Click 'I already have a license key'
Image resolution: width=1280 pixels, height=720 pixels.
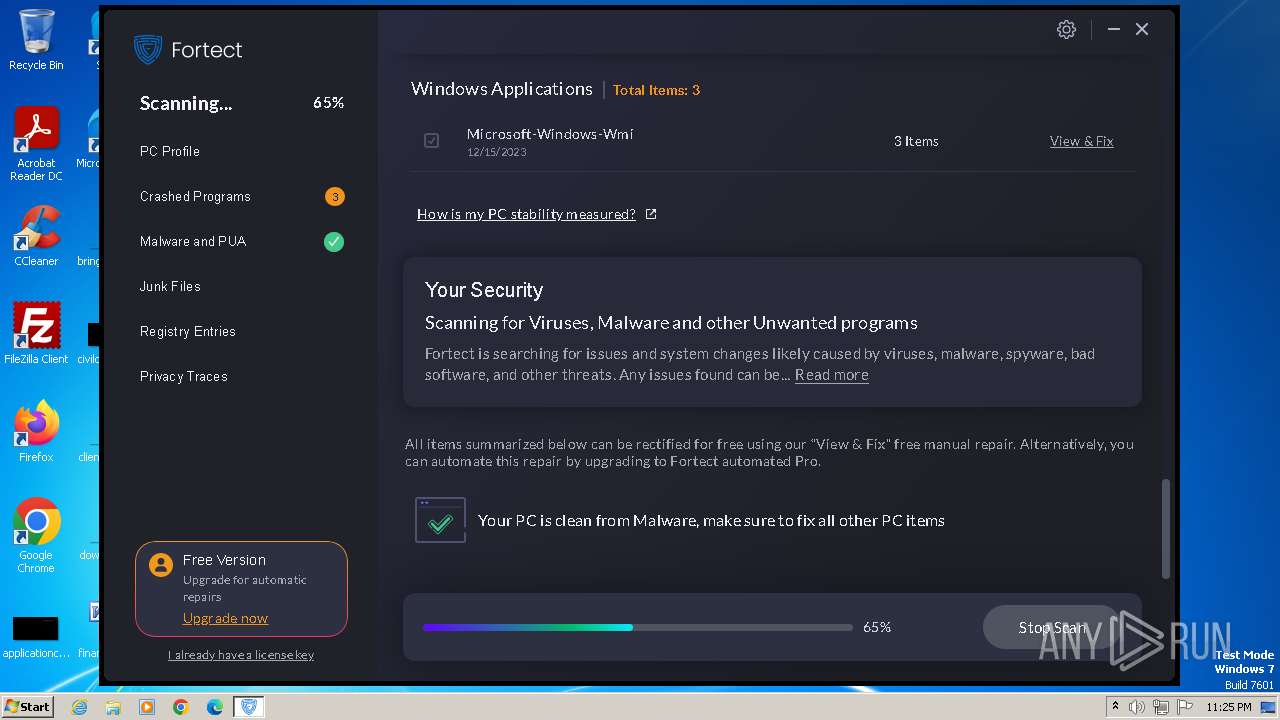pyautogui.click(x=241, y=655)
